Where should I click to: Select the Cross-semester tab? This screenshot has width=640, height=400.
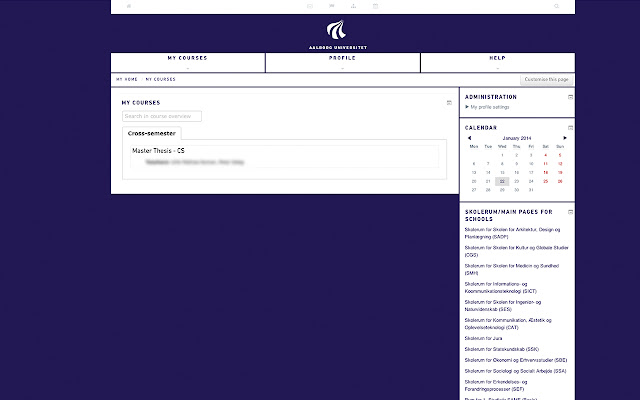[152, 133]
